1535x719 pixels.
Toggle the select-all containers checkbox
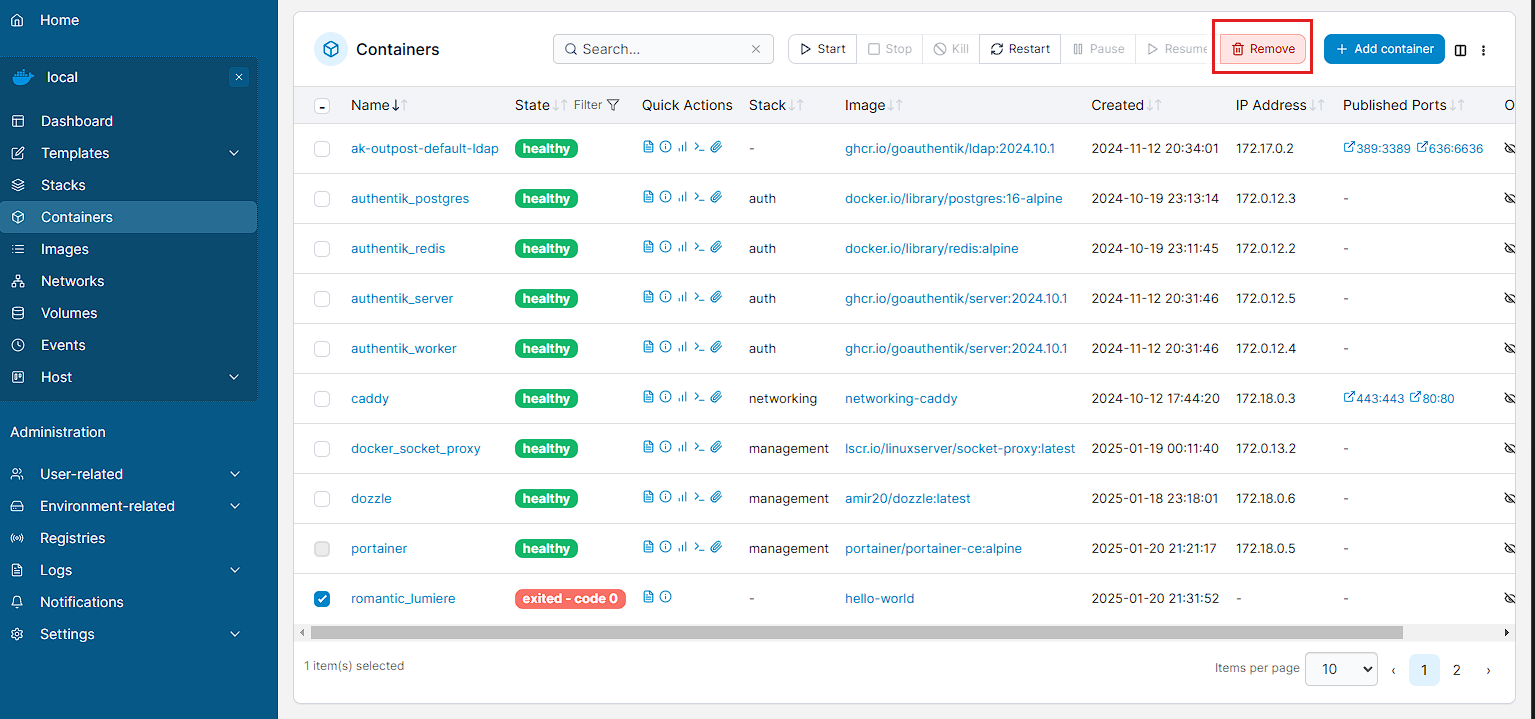coord(322,106)
